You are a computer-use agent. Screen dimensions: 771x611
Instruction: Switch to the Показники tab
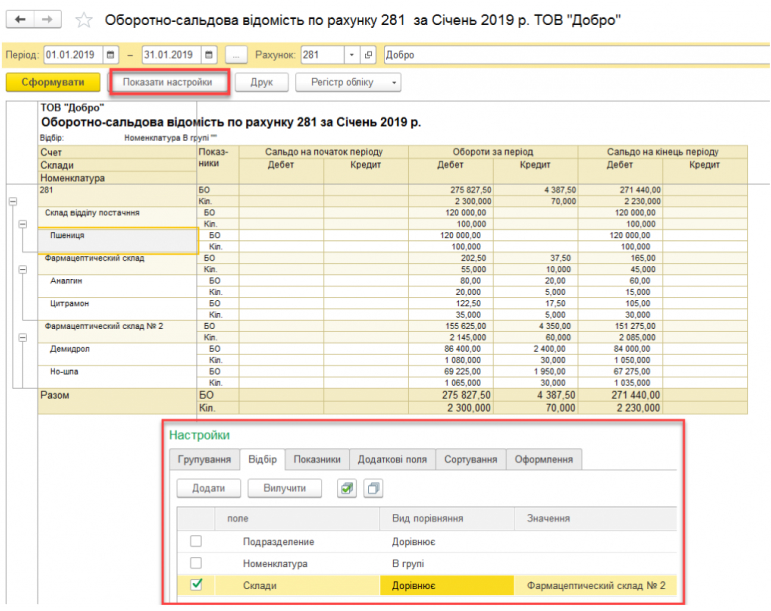tap(317, 459)
